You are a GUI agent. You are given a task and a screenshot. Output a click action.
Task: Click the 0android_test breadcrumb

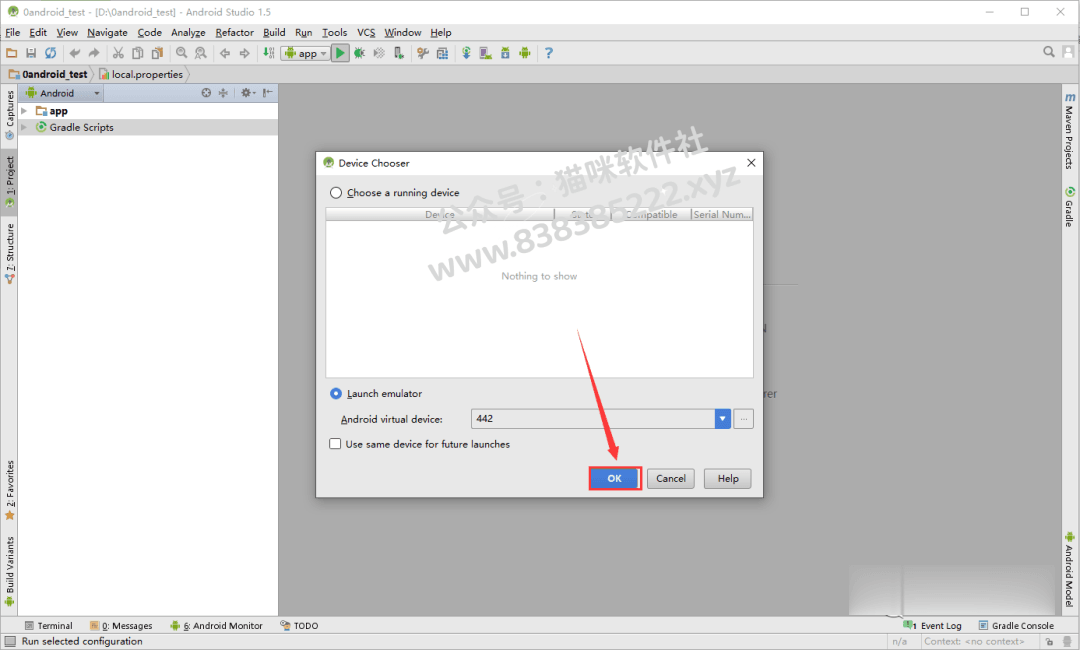pyautogui.click(x=48, y=74)
